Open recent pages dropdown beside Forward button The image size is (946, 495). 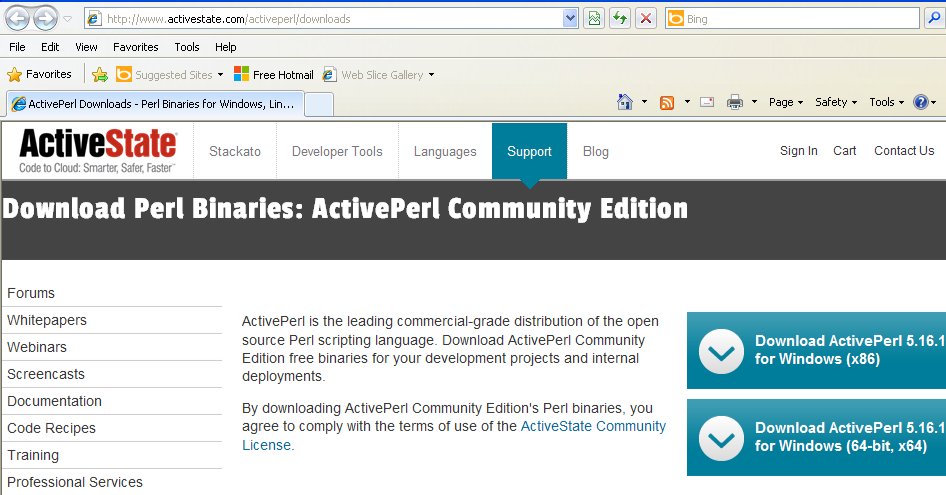tap(68, 19)
